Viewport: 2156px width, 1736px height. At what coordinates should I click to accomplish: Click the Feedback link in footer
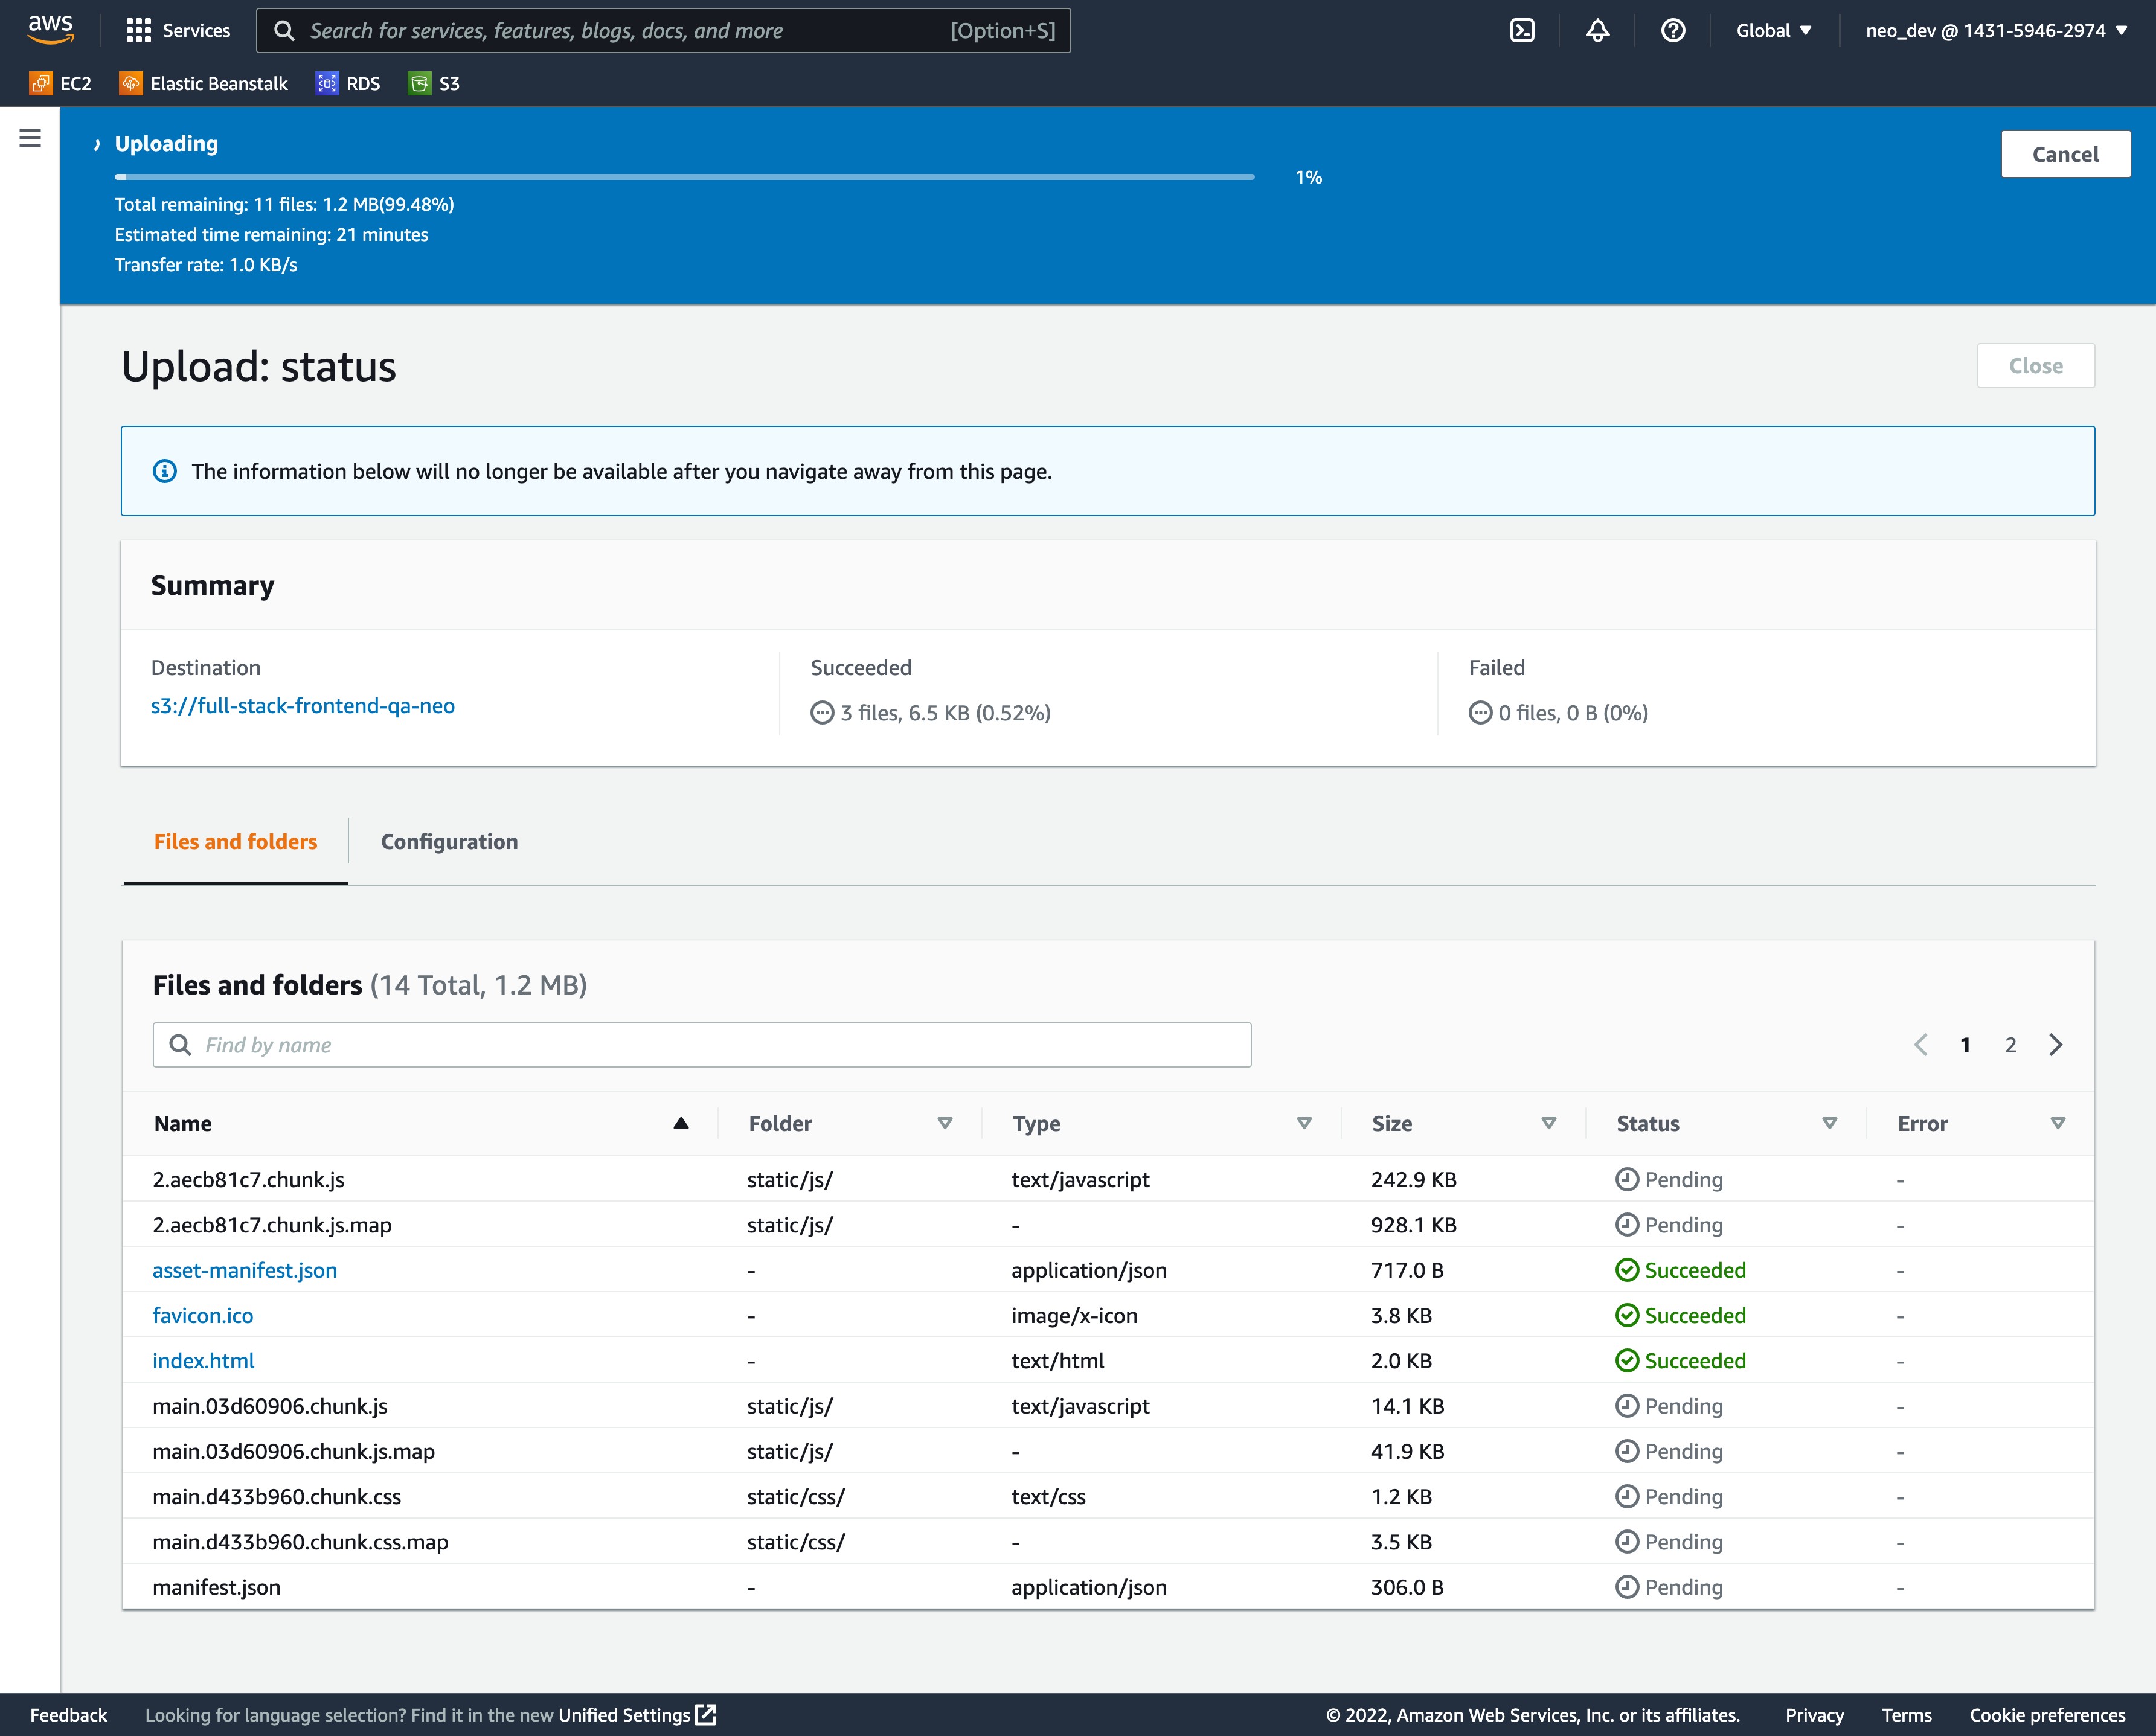(68, 1715)
